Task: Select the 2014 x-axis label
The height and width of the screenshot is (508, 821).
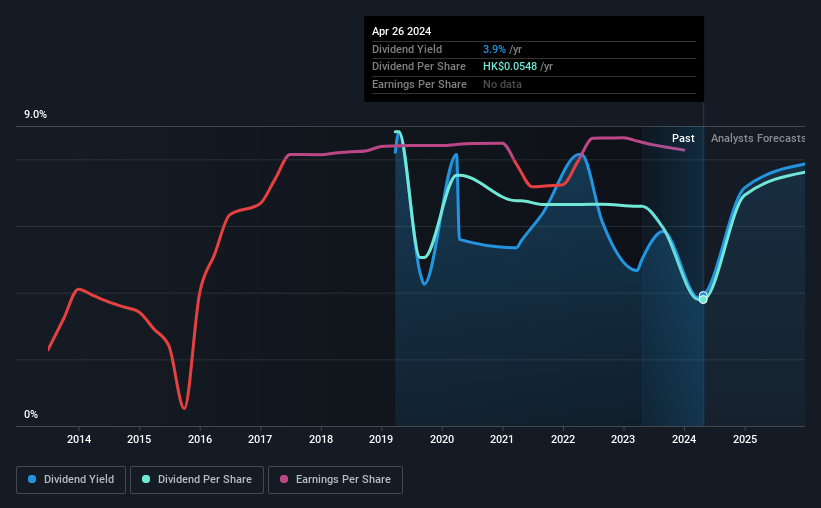Action: pyautogui.click(x=79, y=439)
